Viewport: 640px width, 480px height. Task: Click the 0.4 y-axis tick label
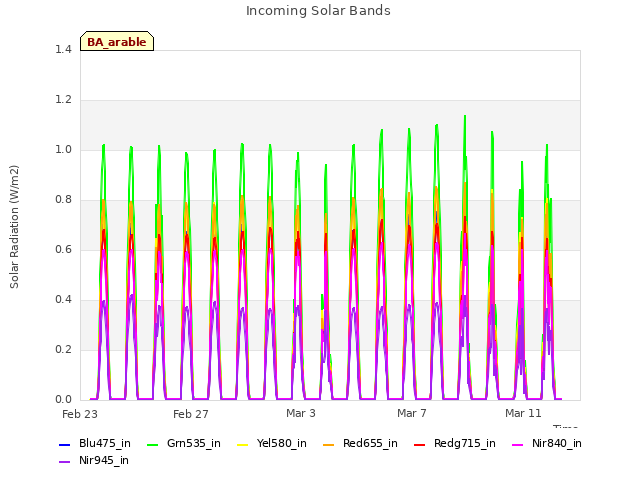[x=63, y=300]
